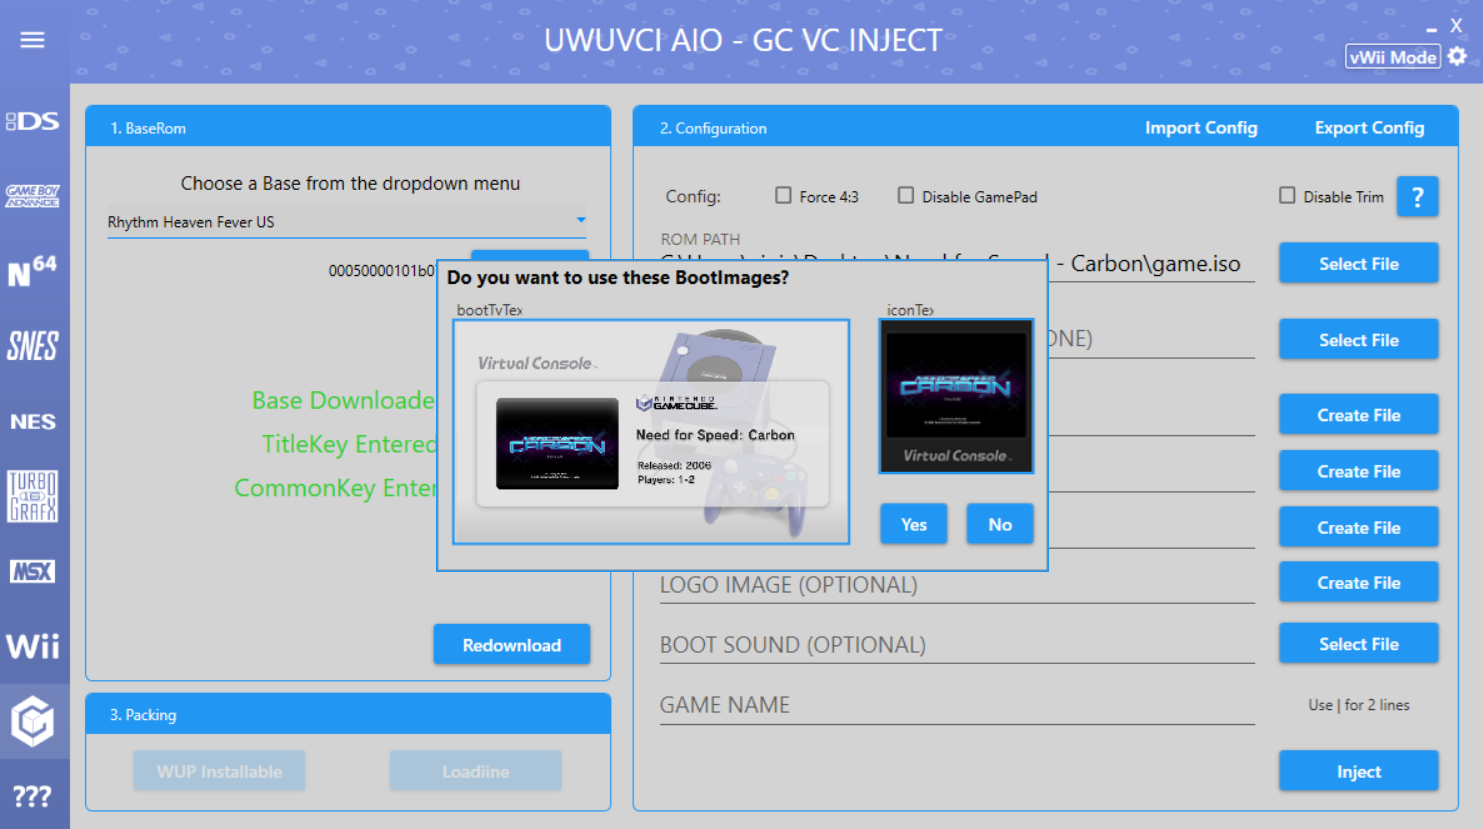Click Import Config in the configuration header
1483x829 pixels.
click(1201, 128)
